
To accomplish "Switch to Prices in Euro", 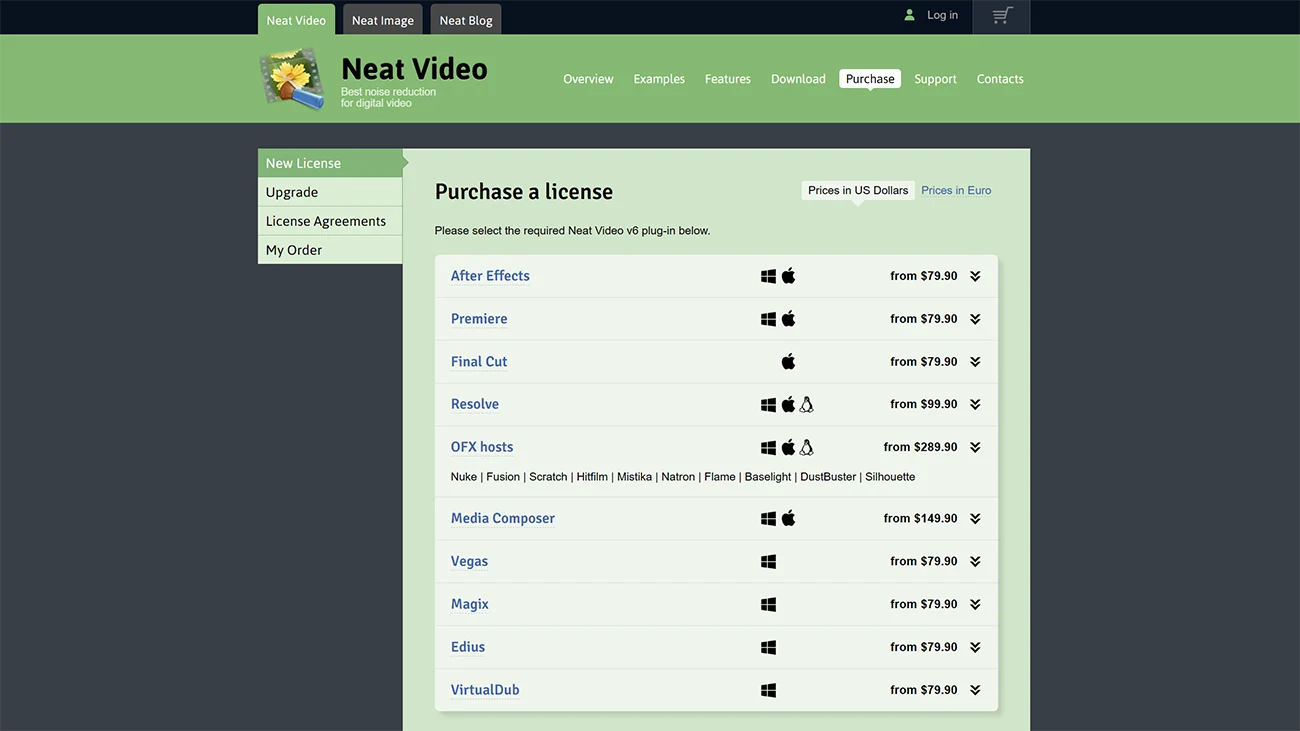I will coord(956,190).
